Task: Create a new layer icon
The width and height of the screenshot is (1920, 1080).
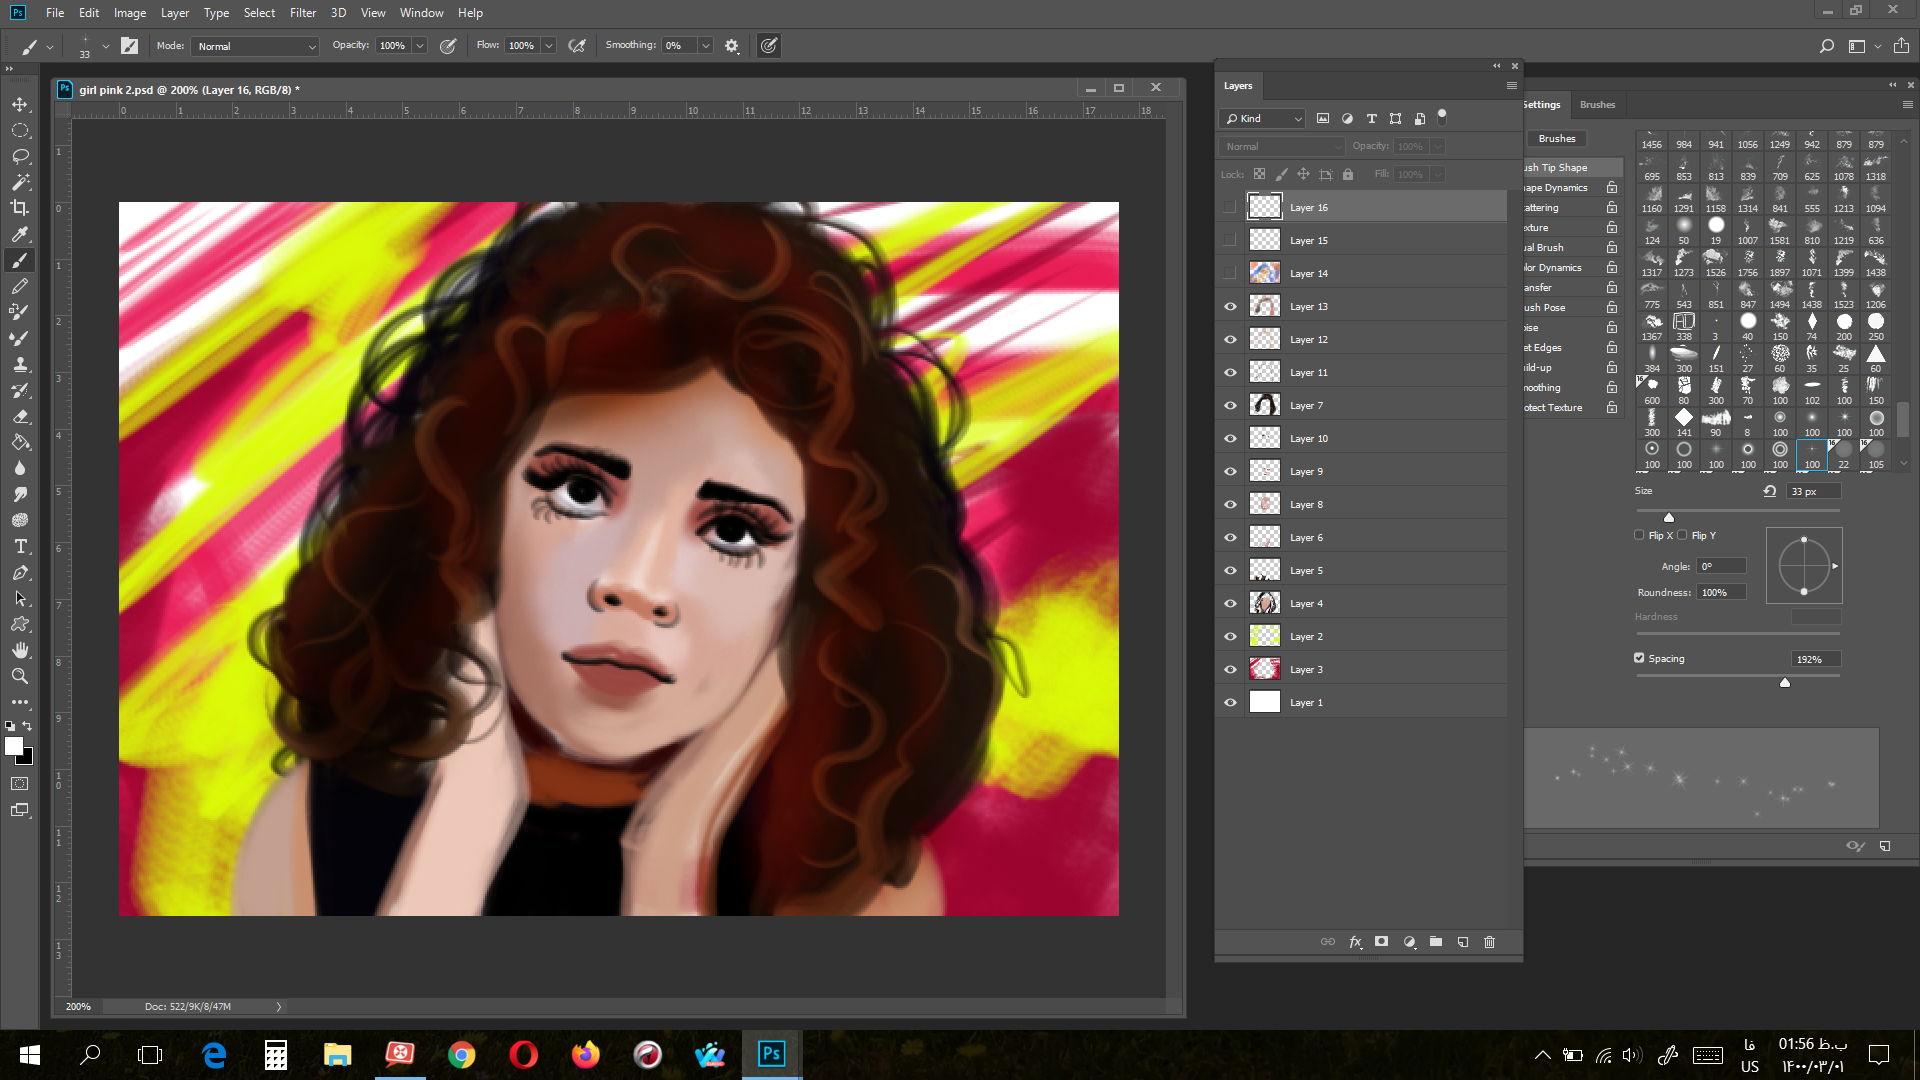Action: (1463, 942)
